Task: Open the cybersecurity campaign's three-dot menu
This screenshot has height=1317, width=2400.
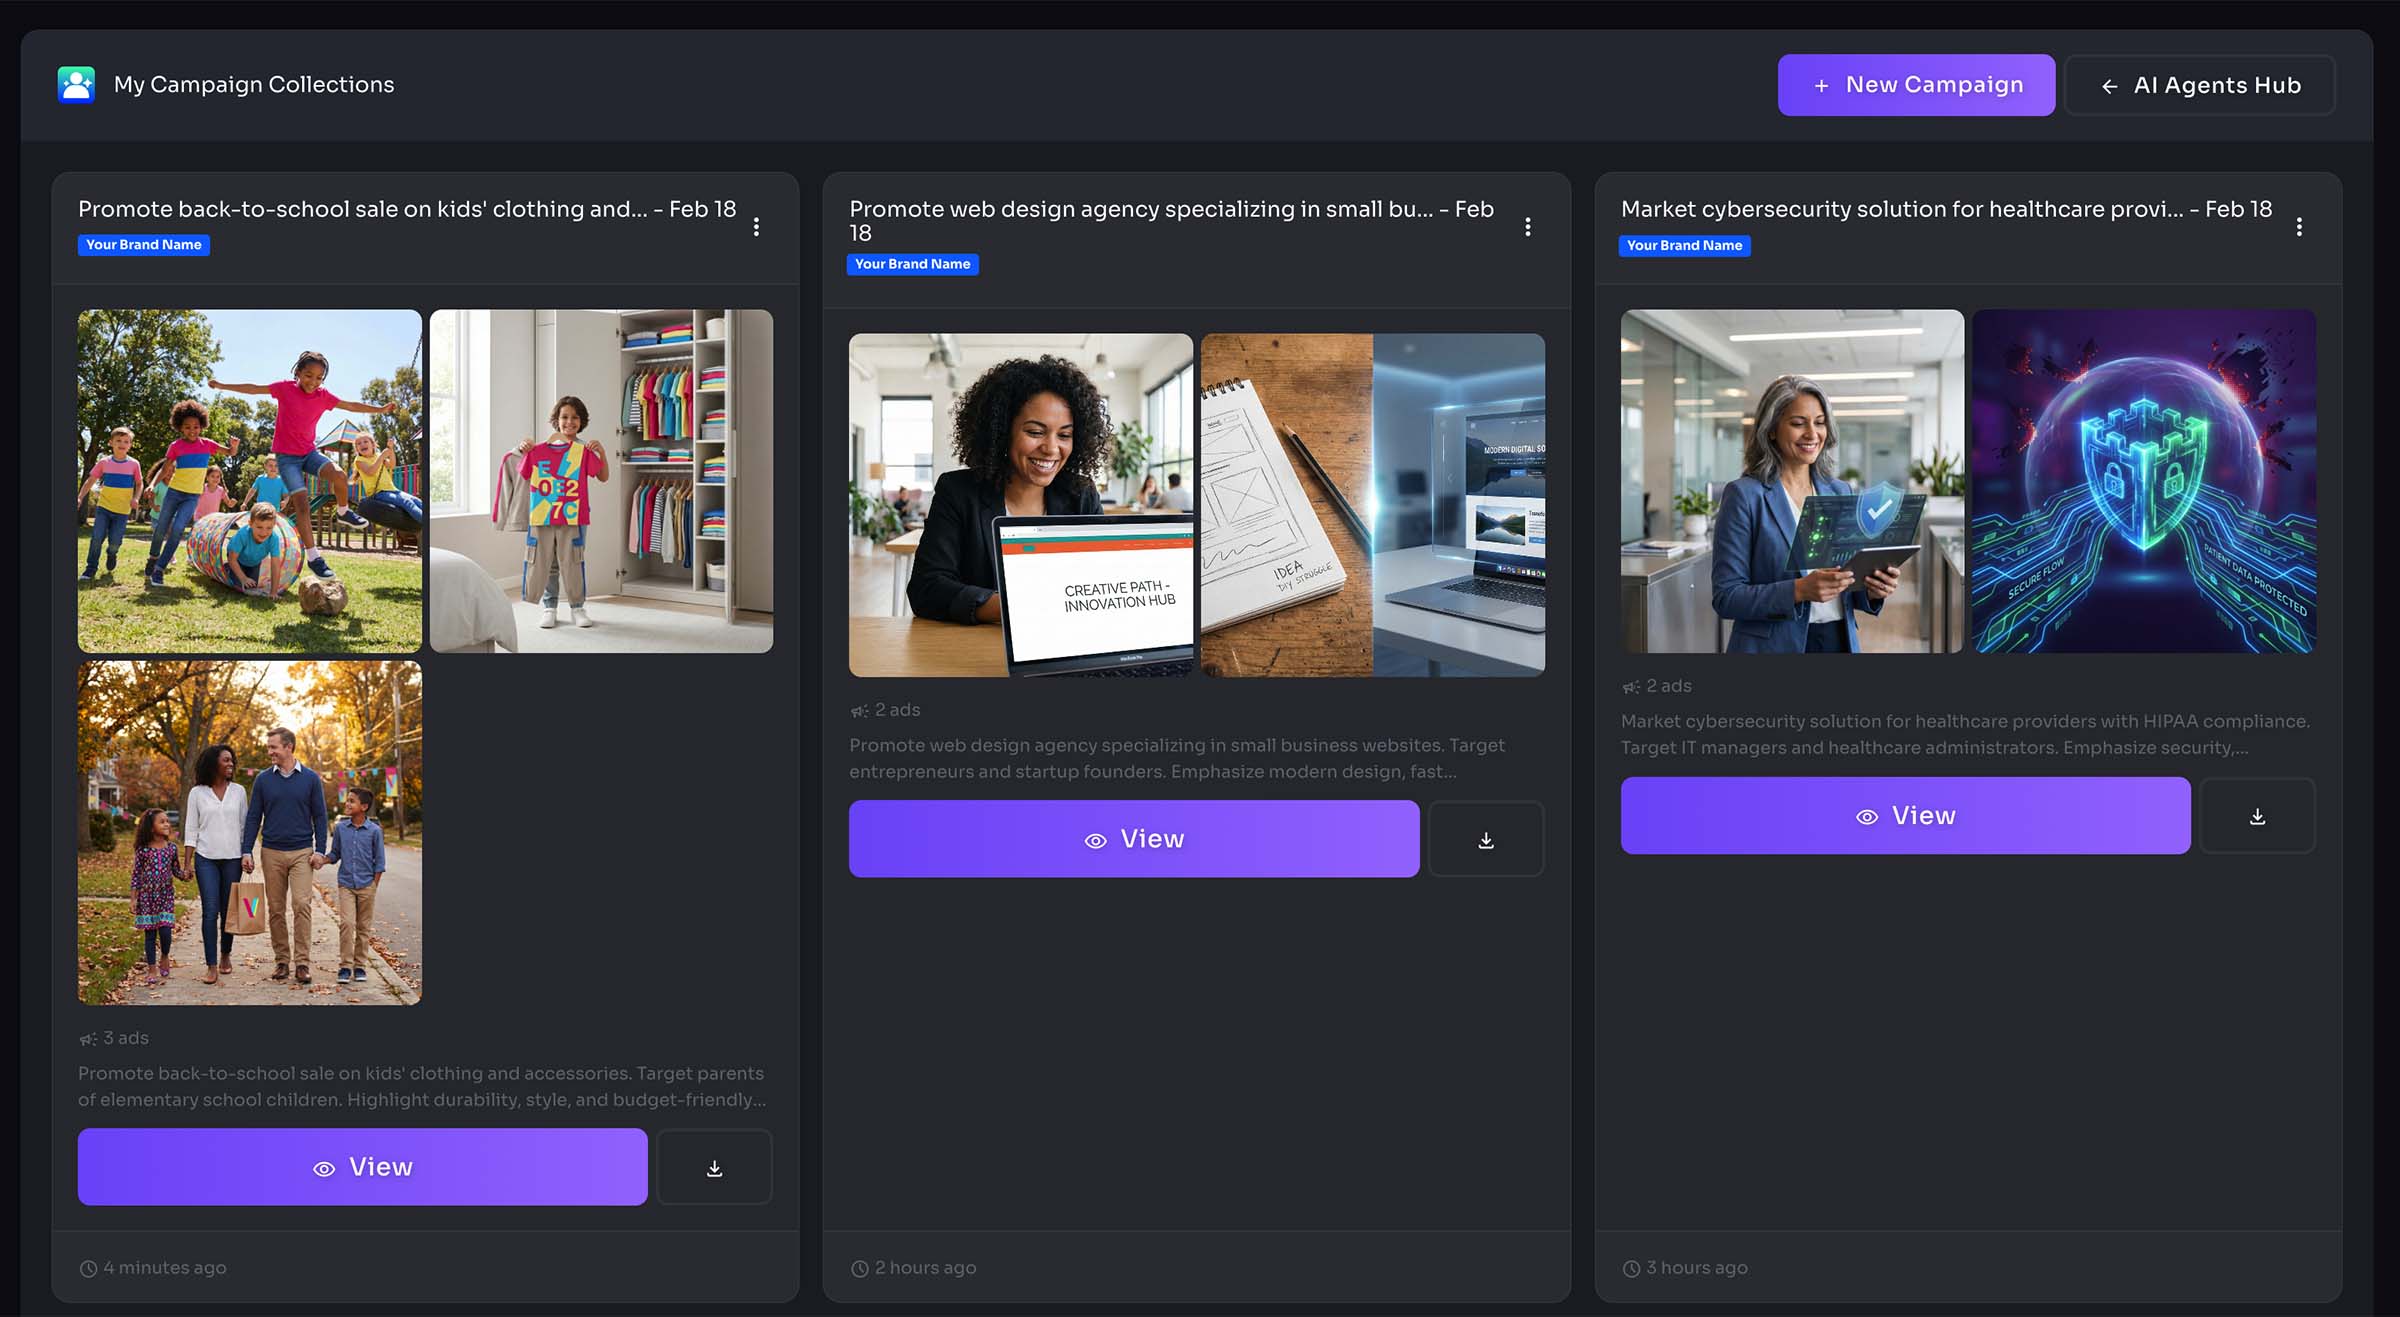Action: point(2299,227)
